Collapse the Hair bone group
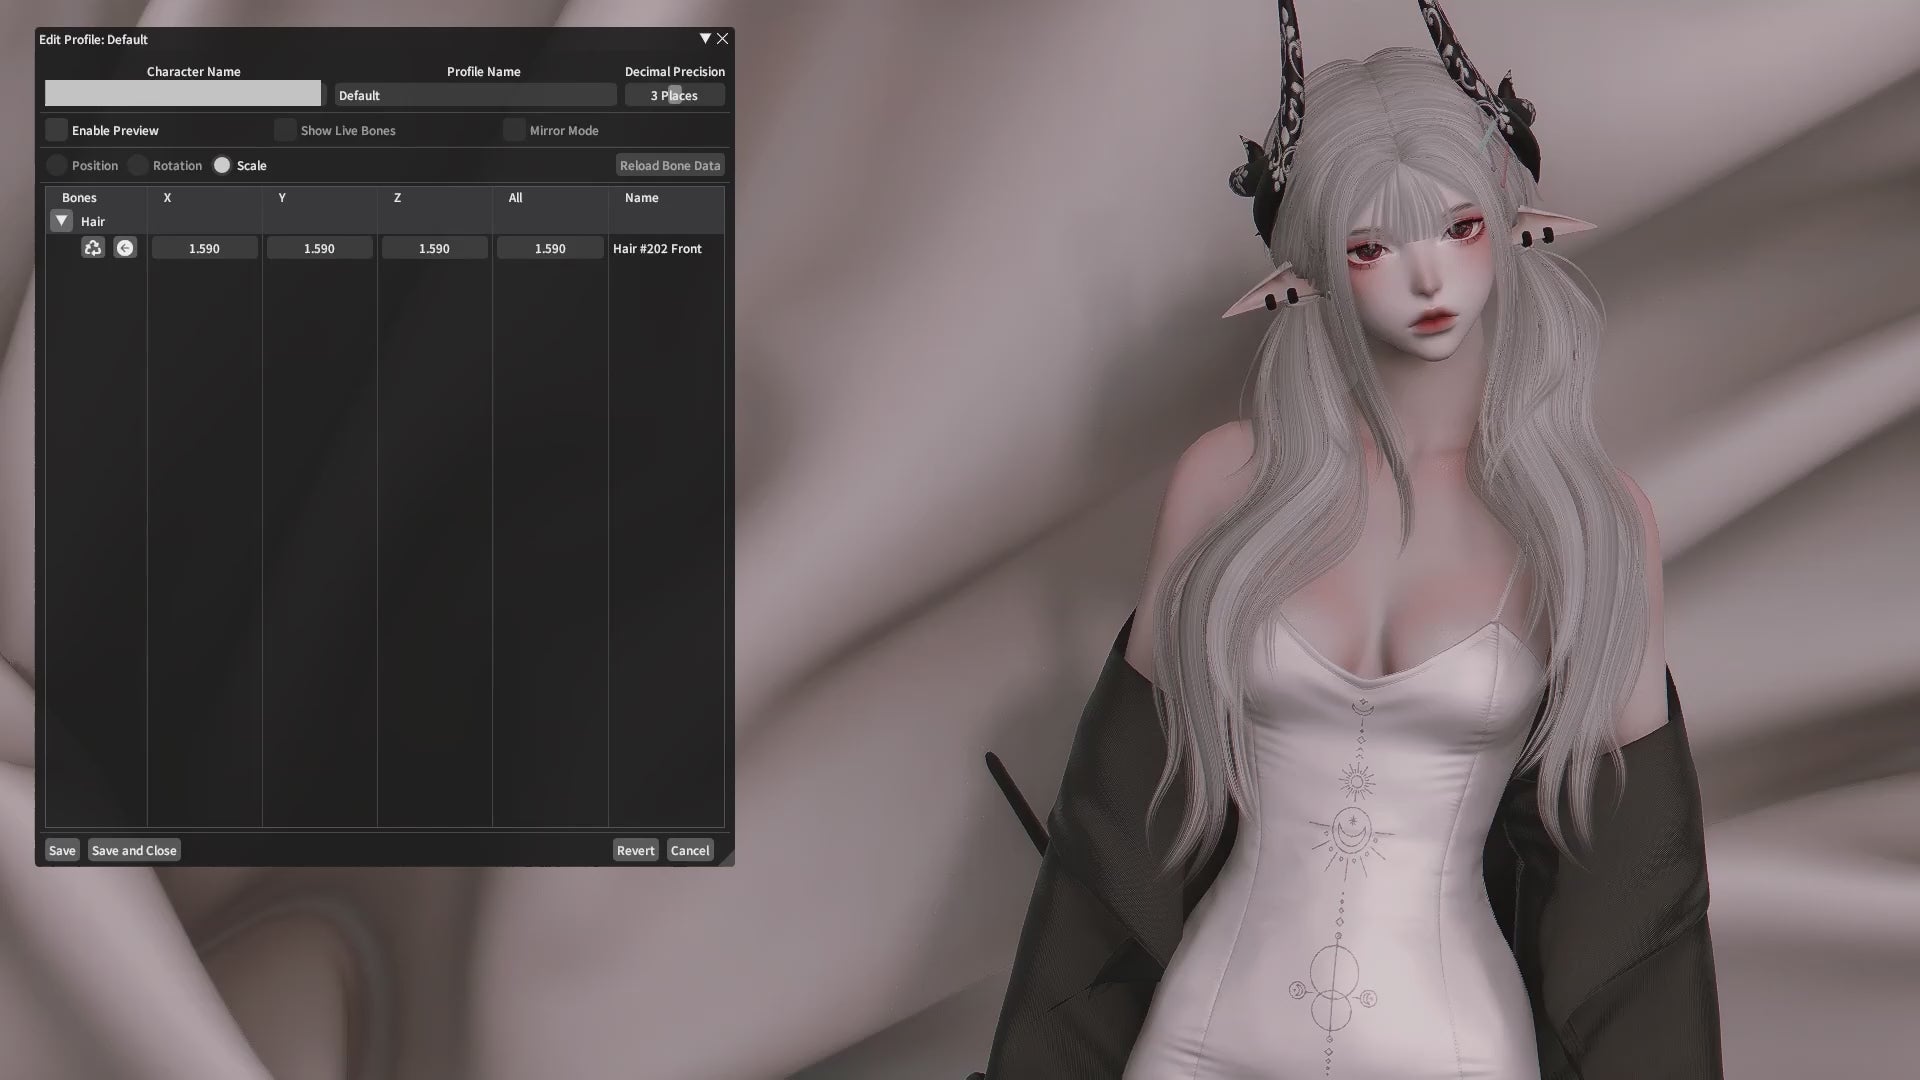Viewport: 1920px width, 1080px height. 62,221
